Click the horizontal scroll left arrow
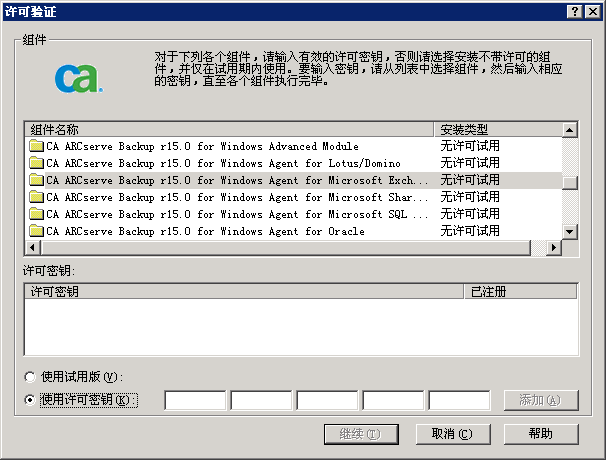Image resolution: width=606 pixels, height=460 pixels. (33, 247)
